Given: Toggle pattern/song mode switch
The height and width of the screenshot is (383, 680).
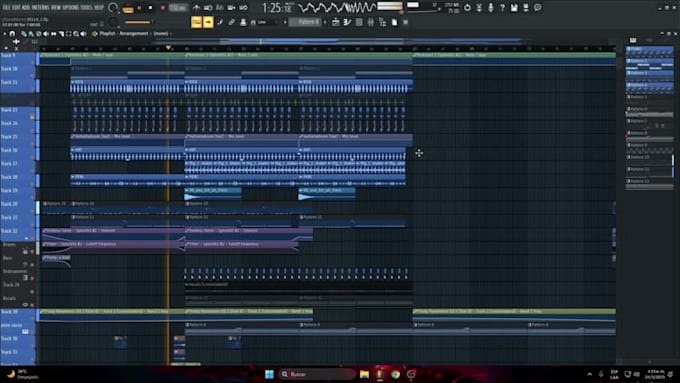Looking at the screenshot, I should click(128, 9).
